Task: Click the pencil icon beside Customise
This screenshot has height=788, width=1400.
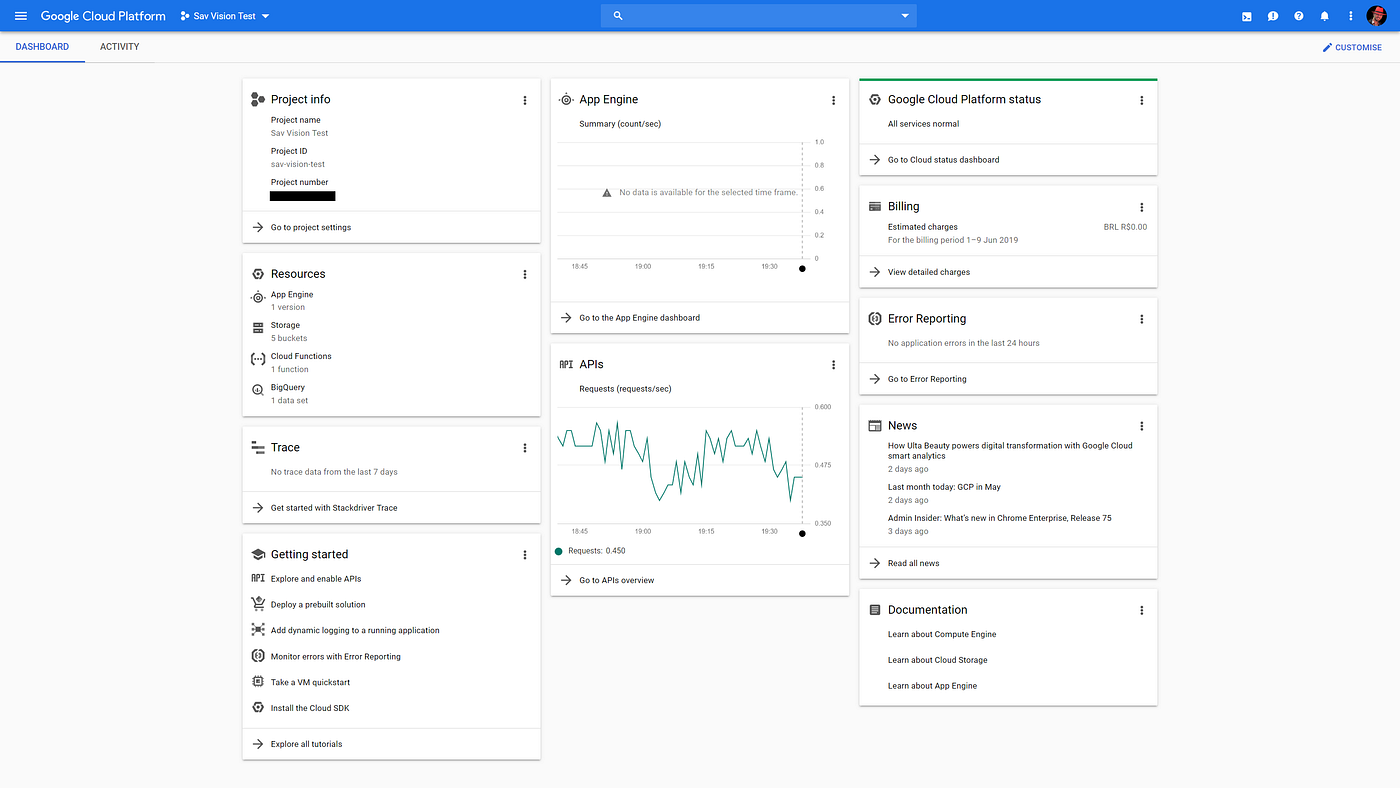Action: pos(1328,47)
